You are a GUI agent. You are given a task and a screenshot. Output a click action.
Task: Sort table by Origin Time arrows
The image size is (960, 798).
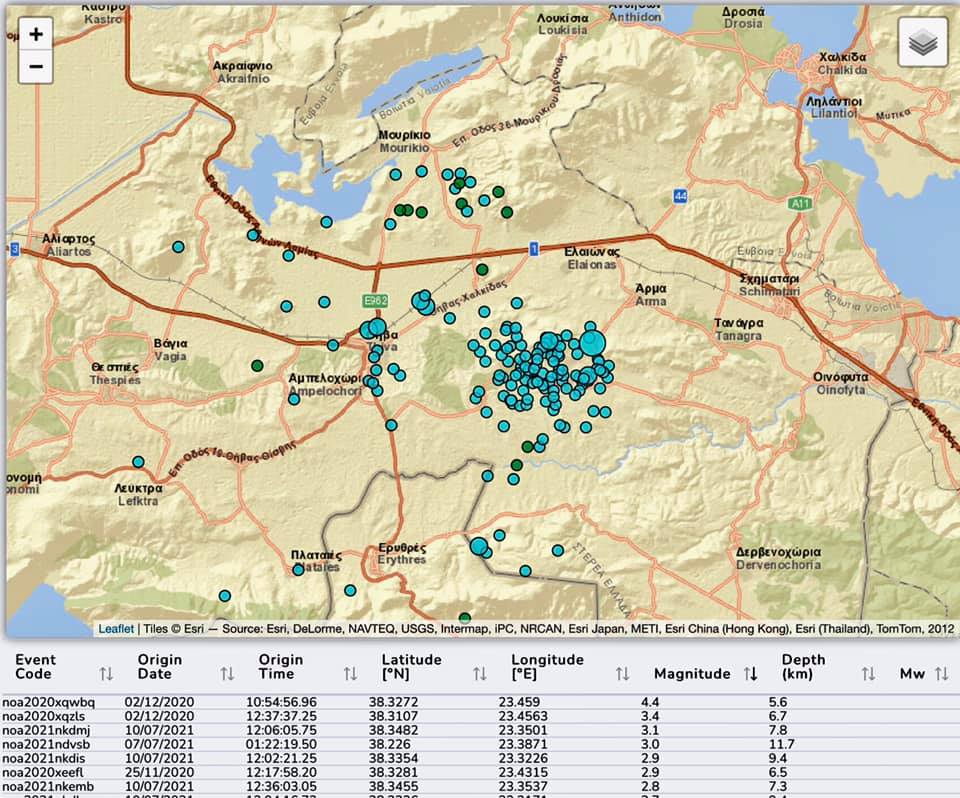pos(350,673)
